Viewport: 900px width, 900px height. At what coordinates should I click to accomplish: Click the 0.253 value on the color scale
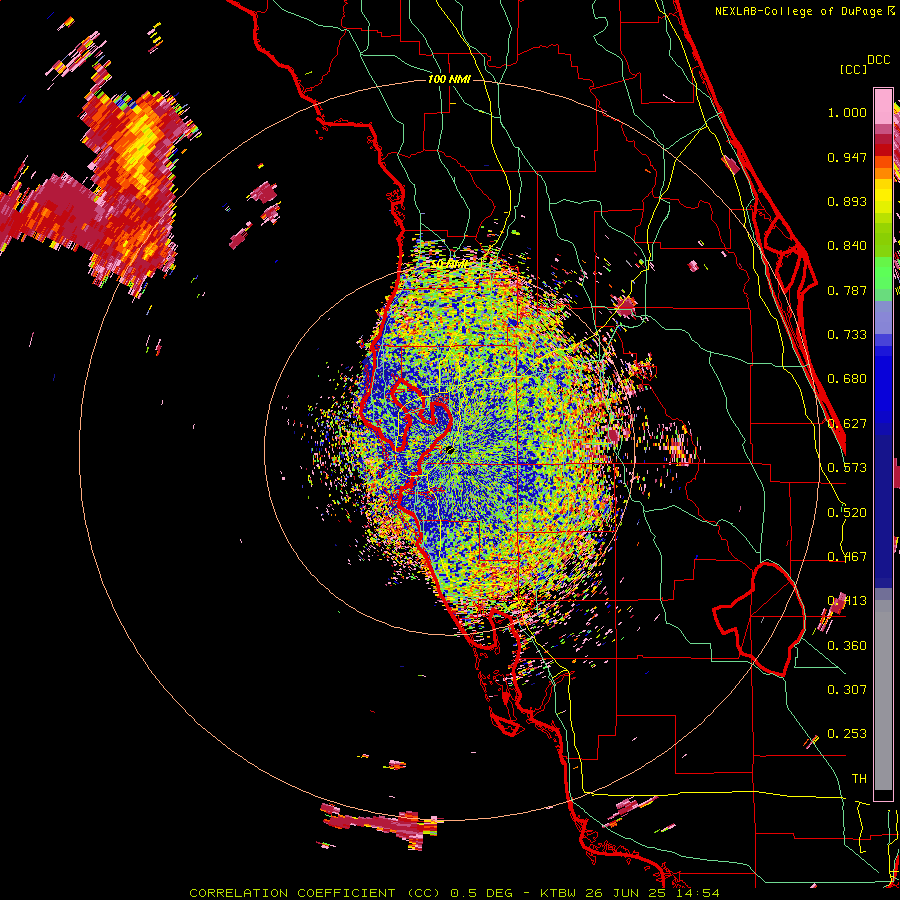[847, 734]
